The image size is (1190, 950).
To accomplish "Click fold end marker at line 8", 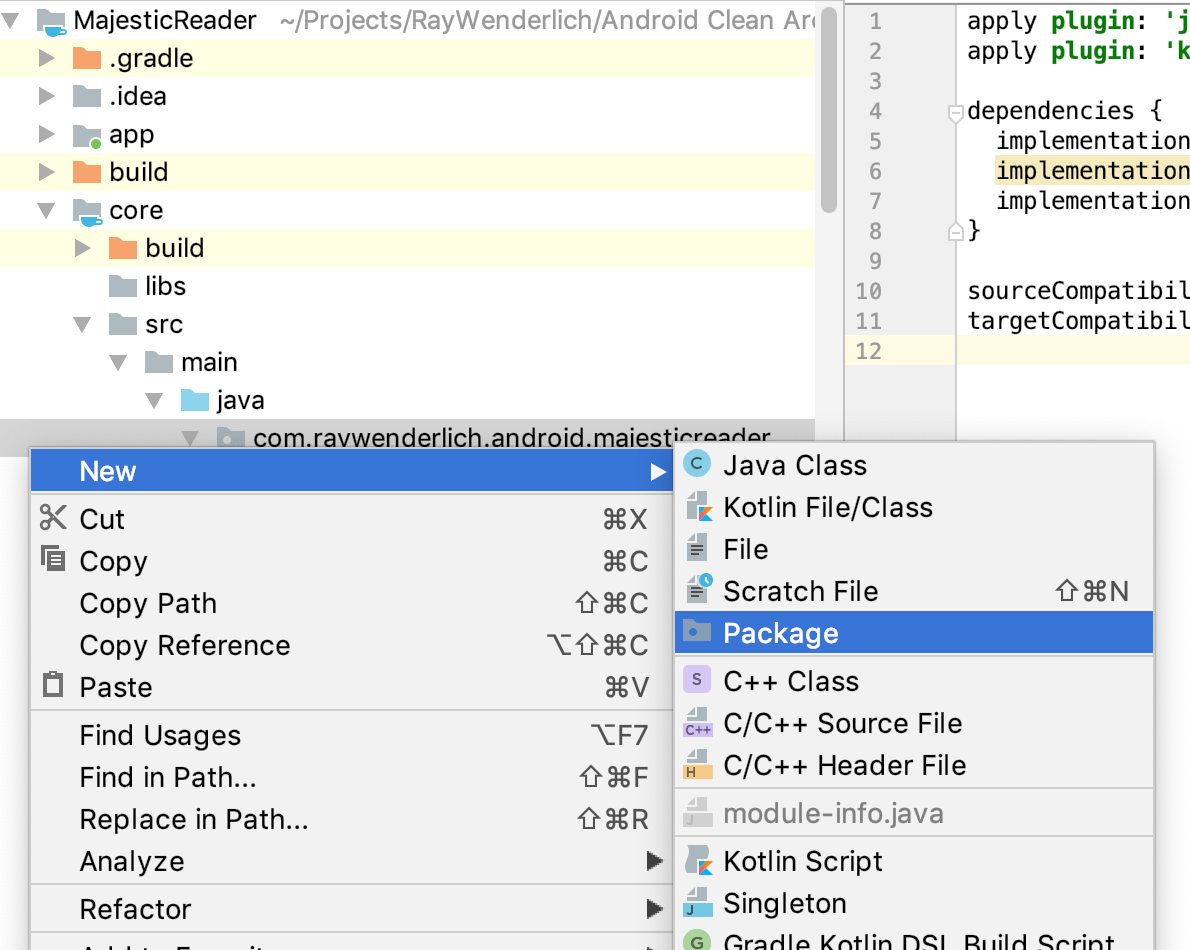I will [x=955, y=231].
